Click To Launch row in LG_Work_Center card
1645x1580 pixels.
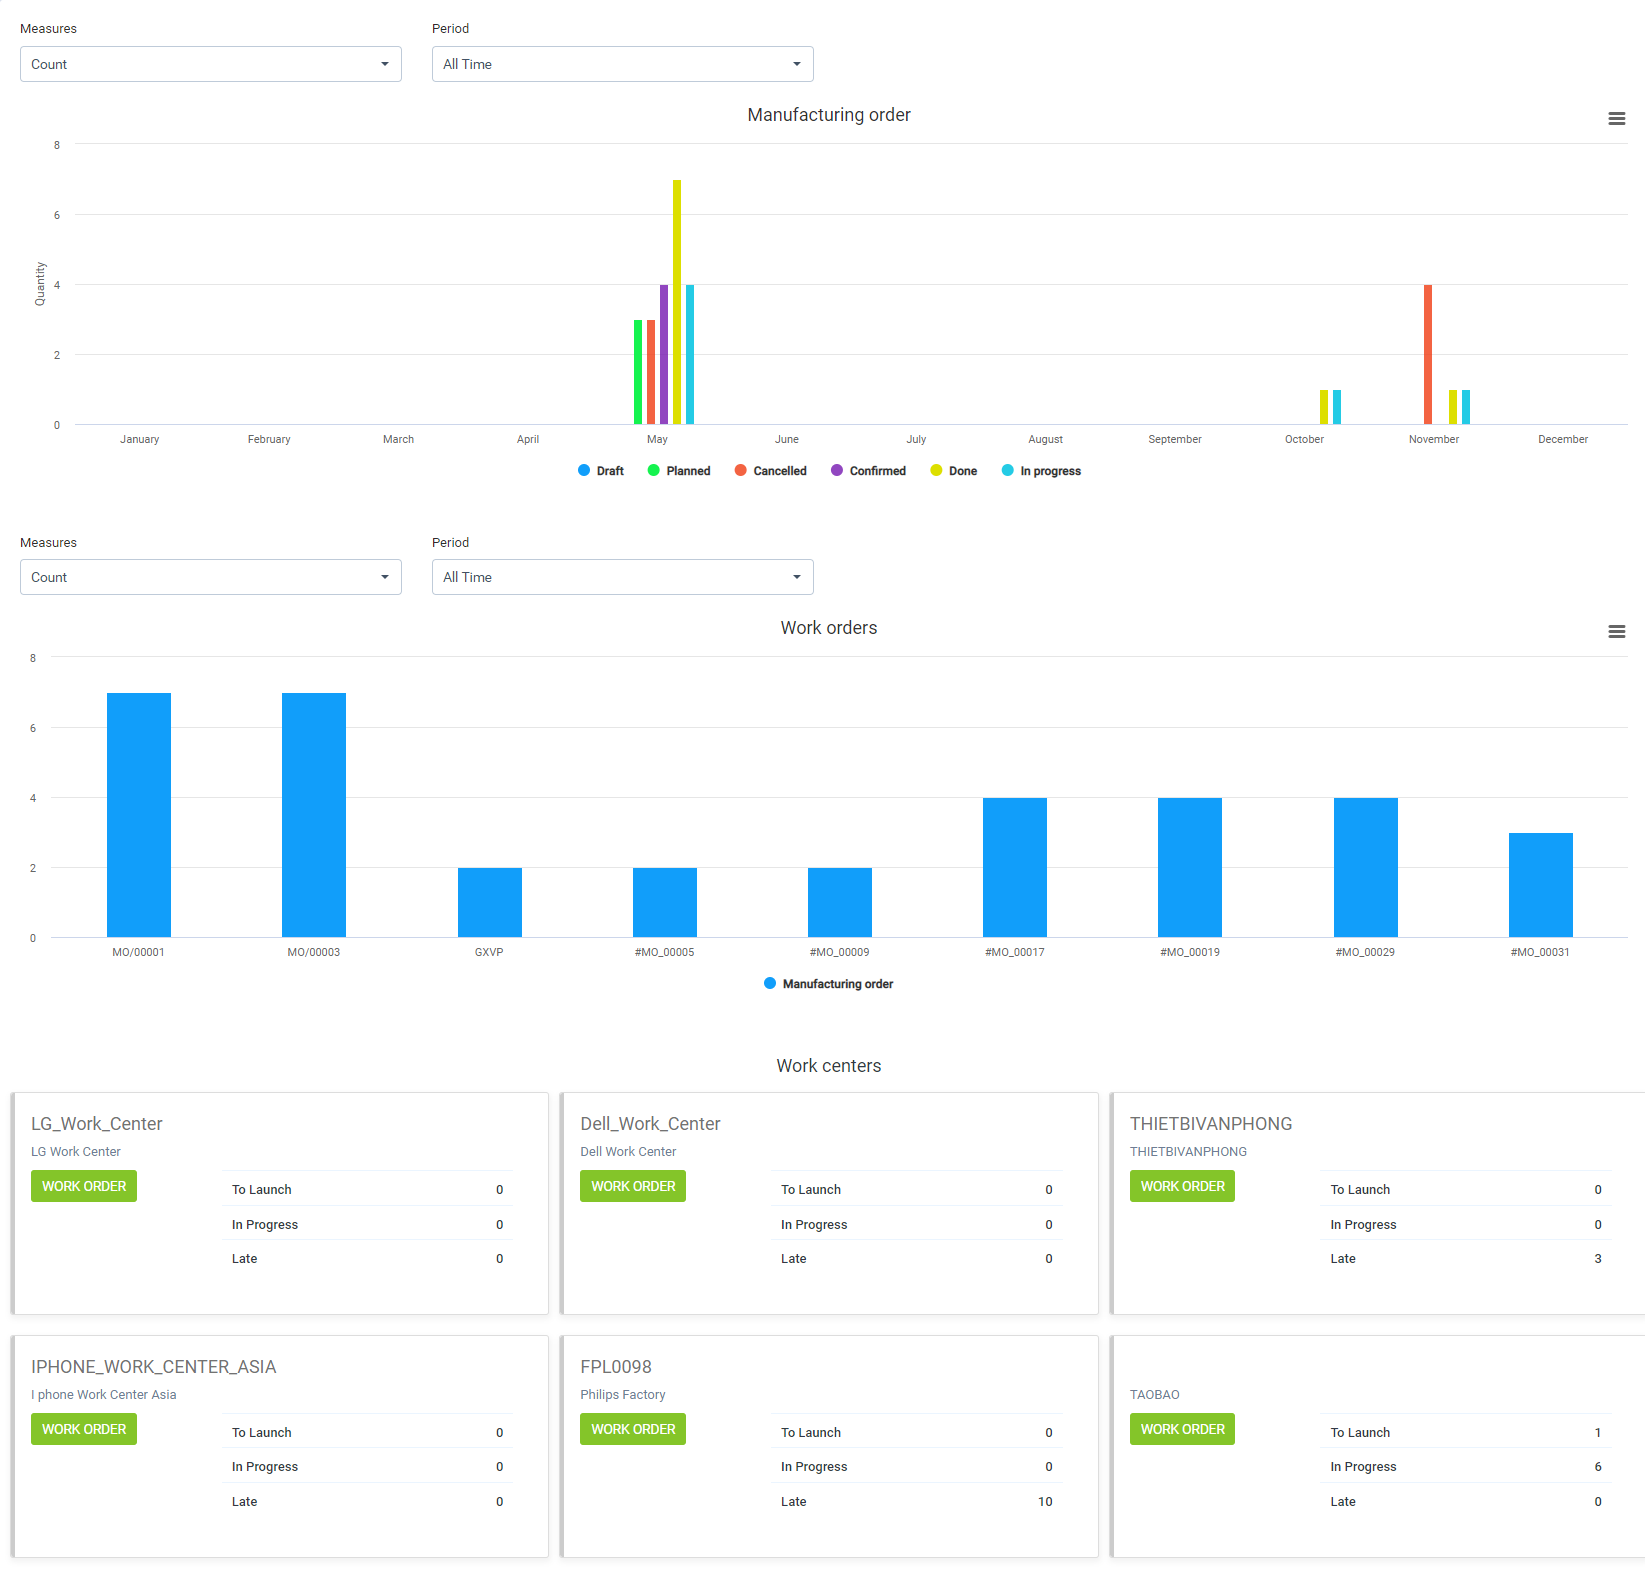[367, 1189]
